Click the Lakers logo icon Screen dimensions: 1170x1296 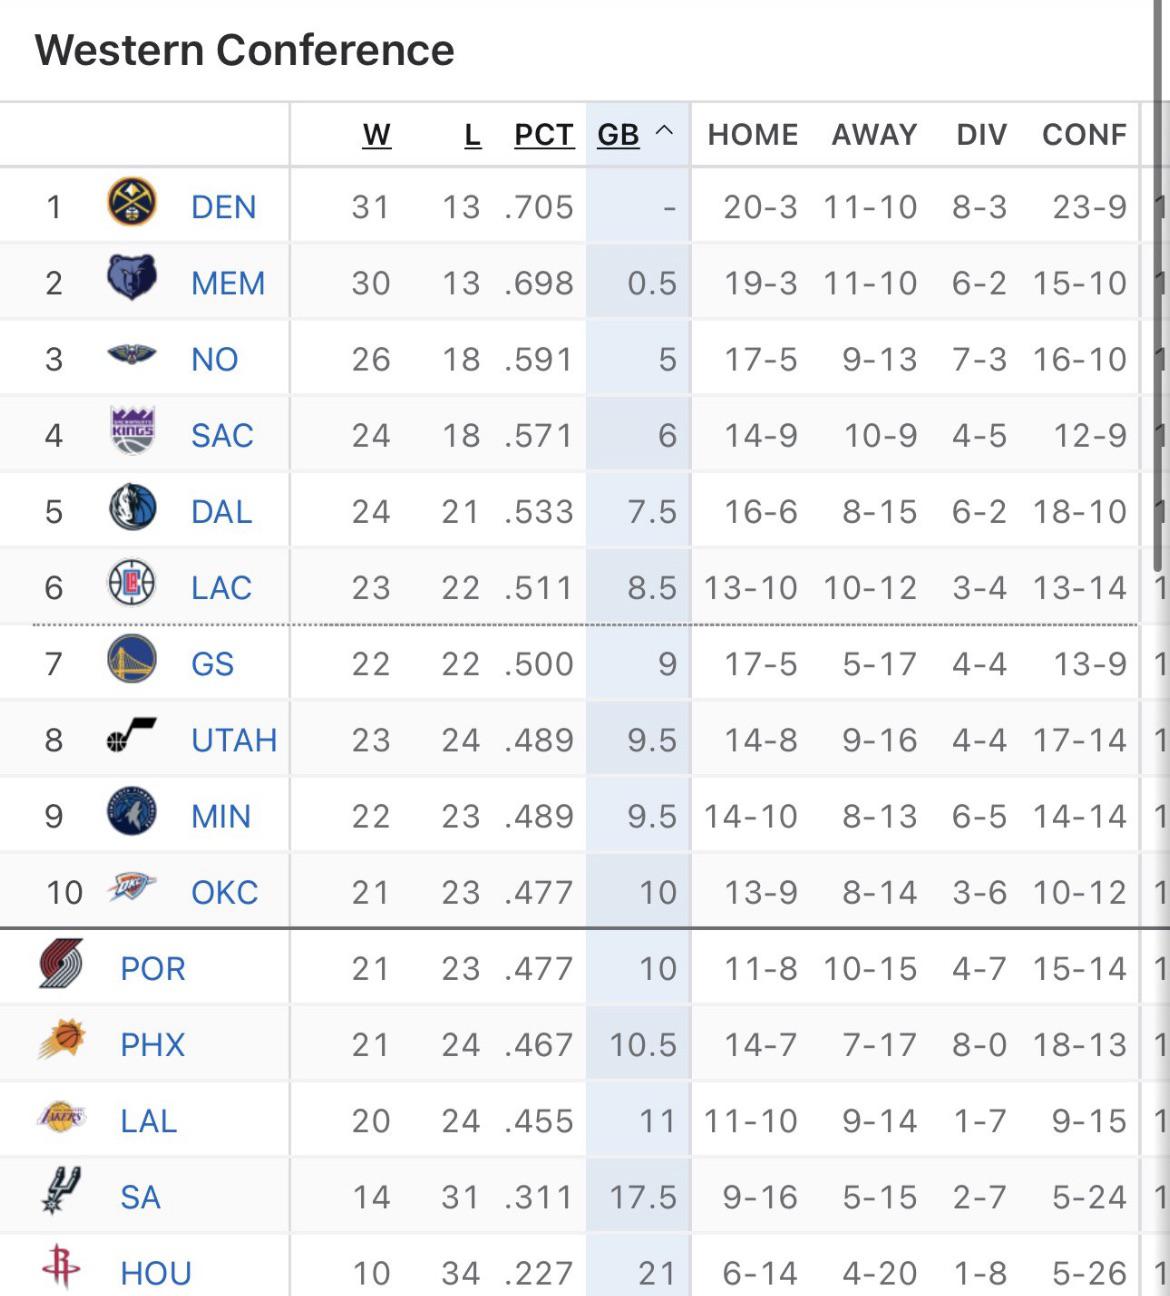click(60, 1117)
